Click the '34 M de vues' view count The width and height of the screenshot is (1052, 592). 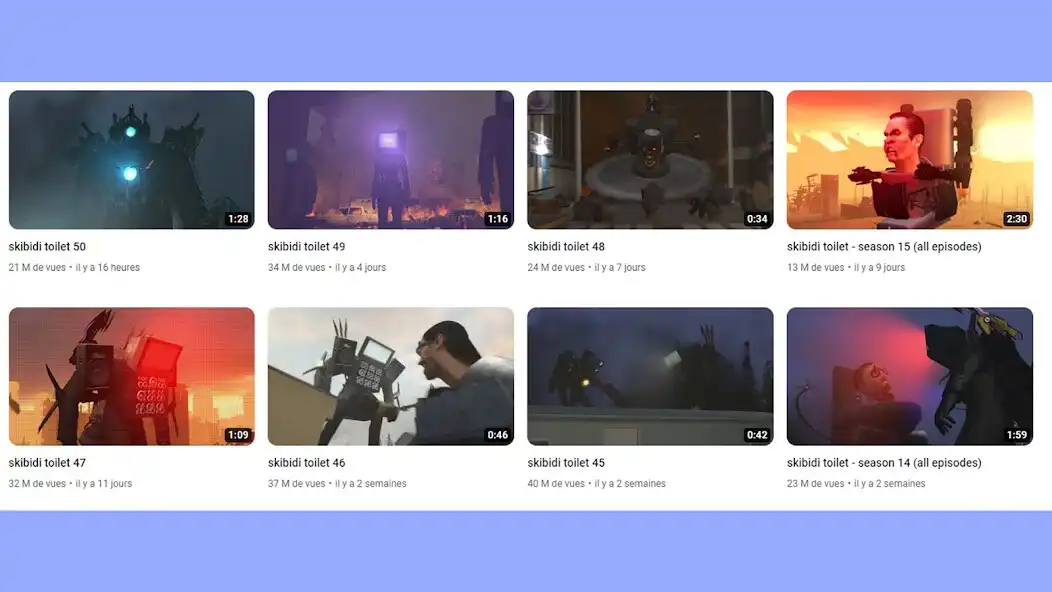tap(297, 267)
